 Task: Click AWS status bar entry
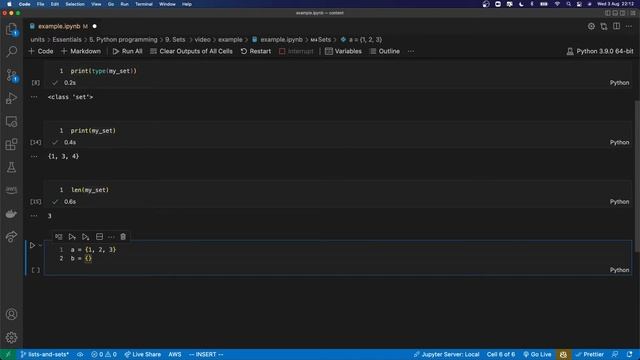(175, 354)
